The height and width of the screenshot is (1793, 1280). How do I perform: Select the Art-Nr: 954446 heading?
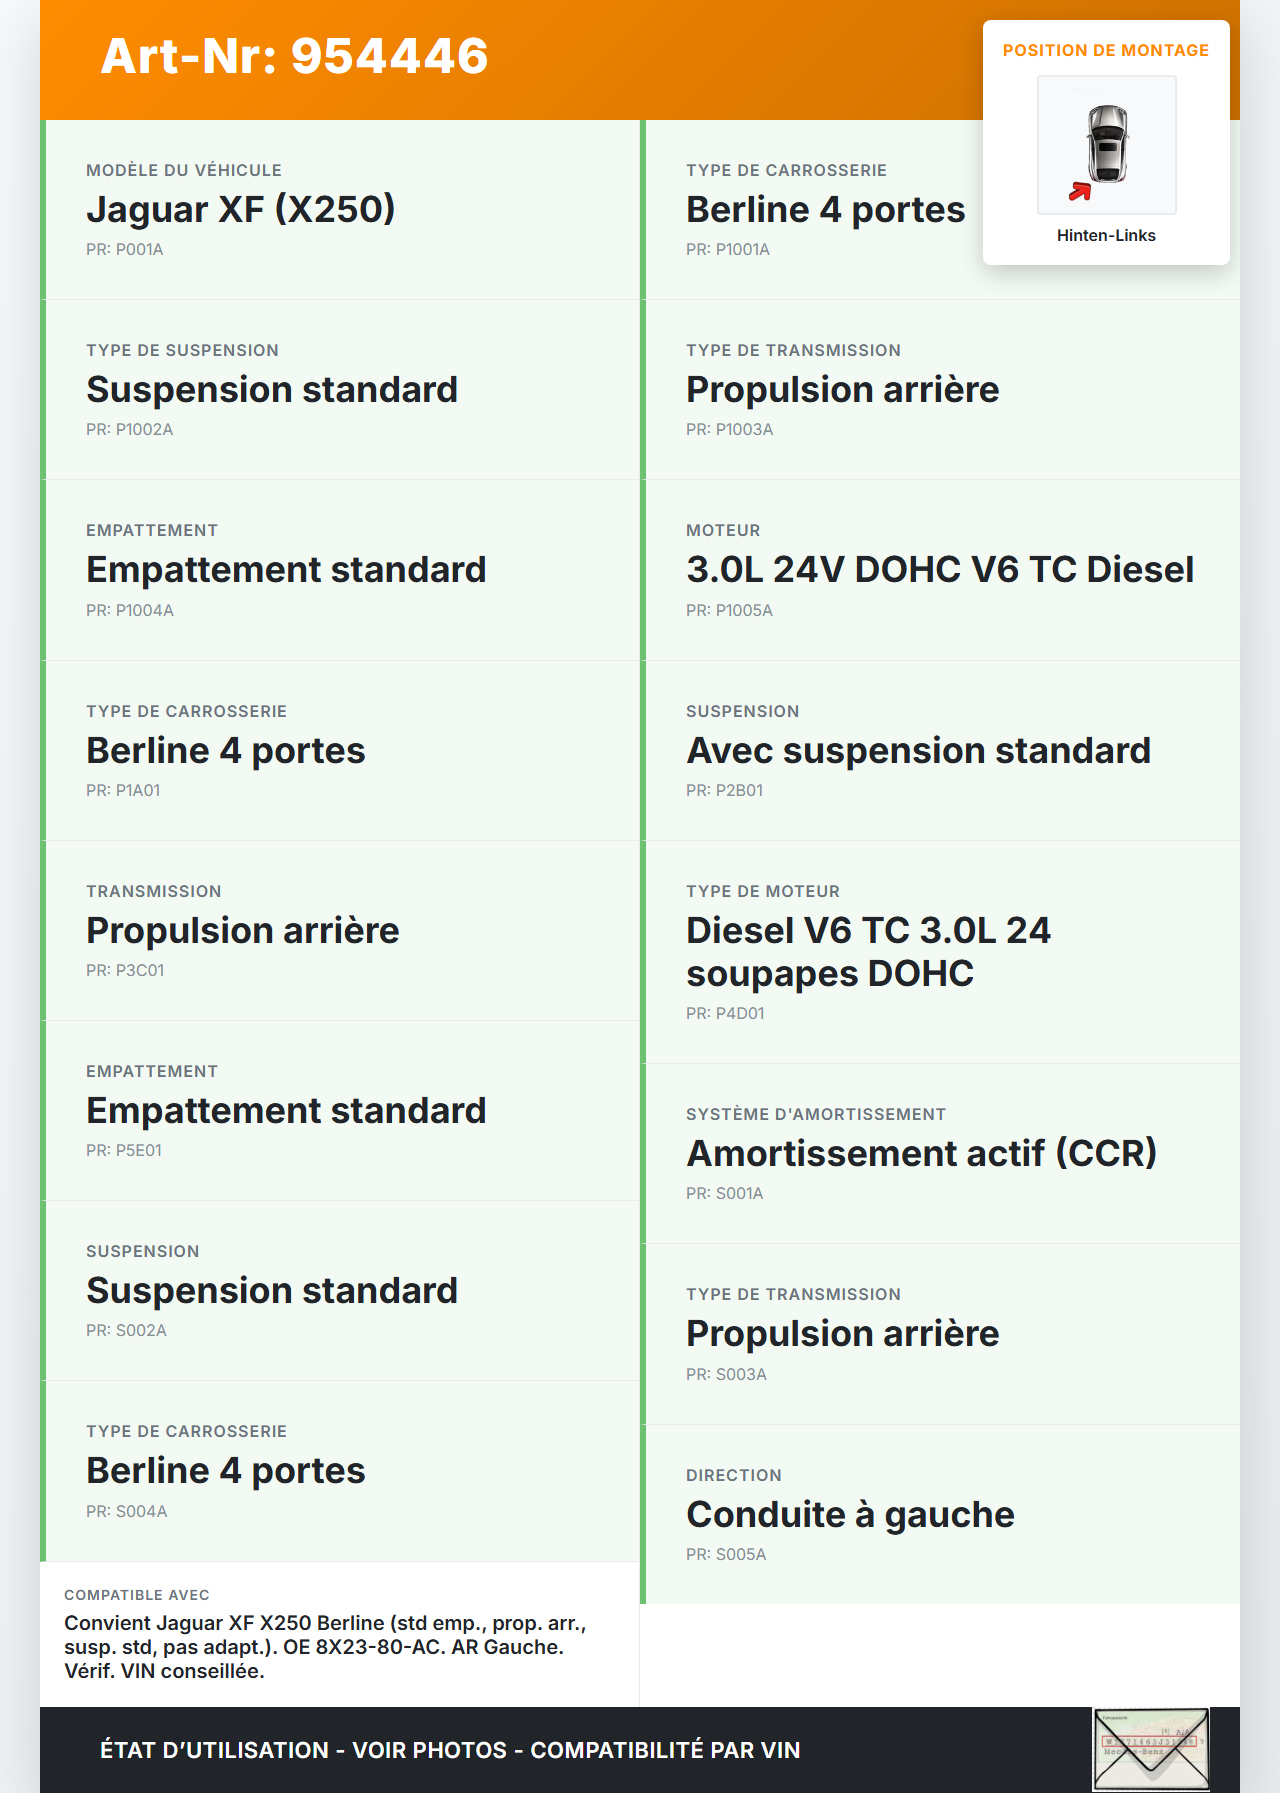(x=294, y=56)
